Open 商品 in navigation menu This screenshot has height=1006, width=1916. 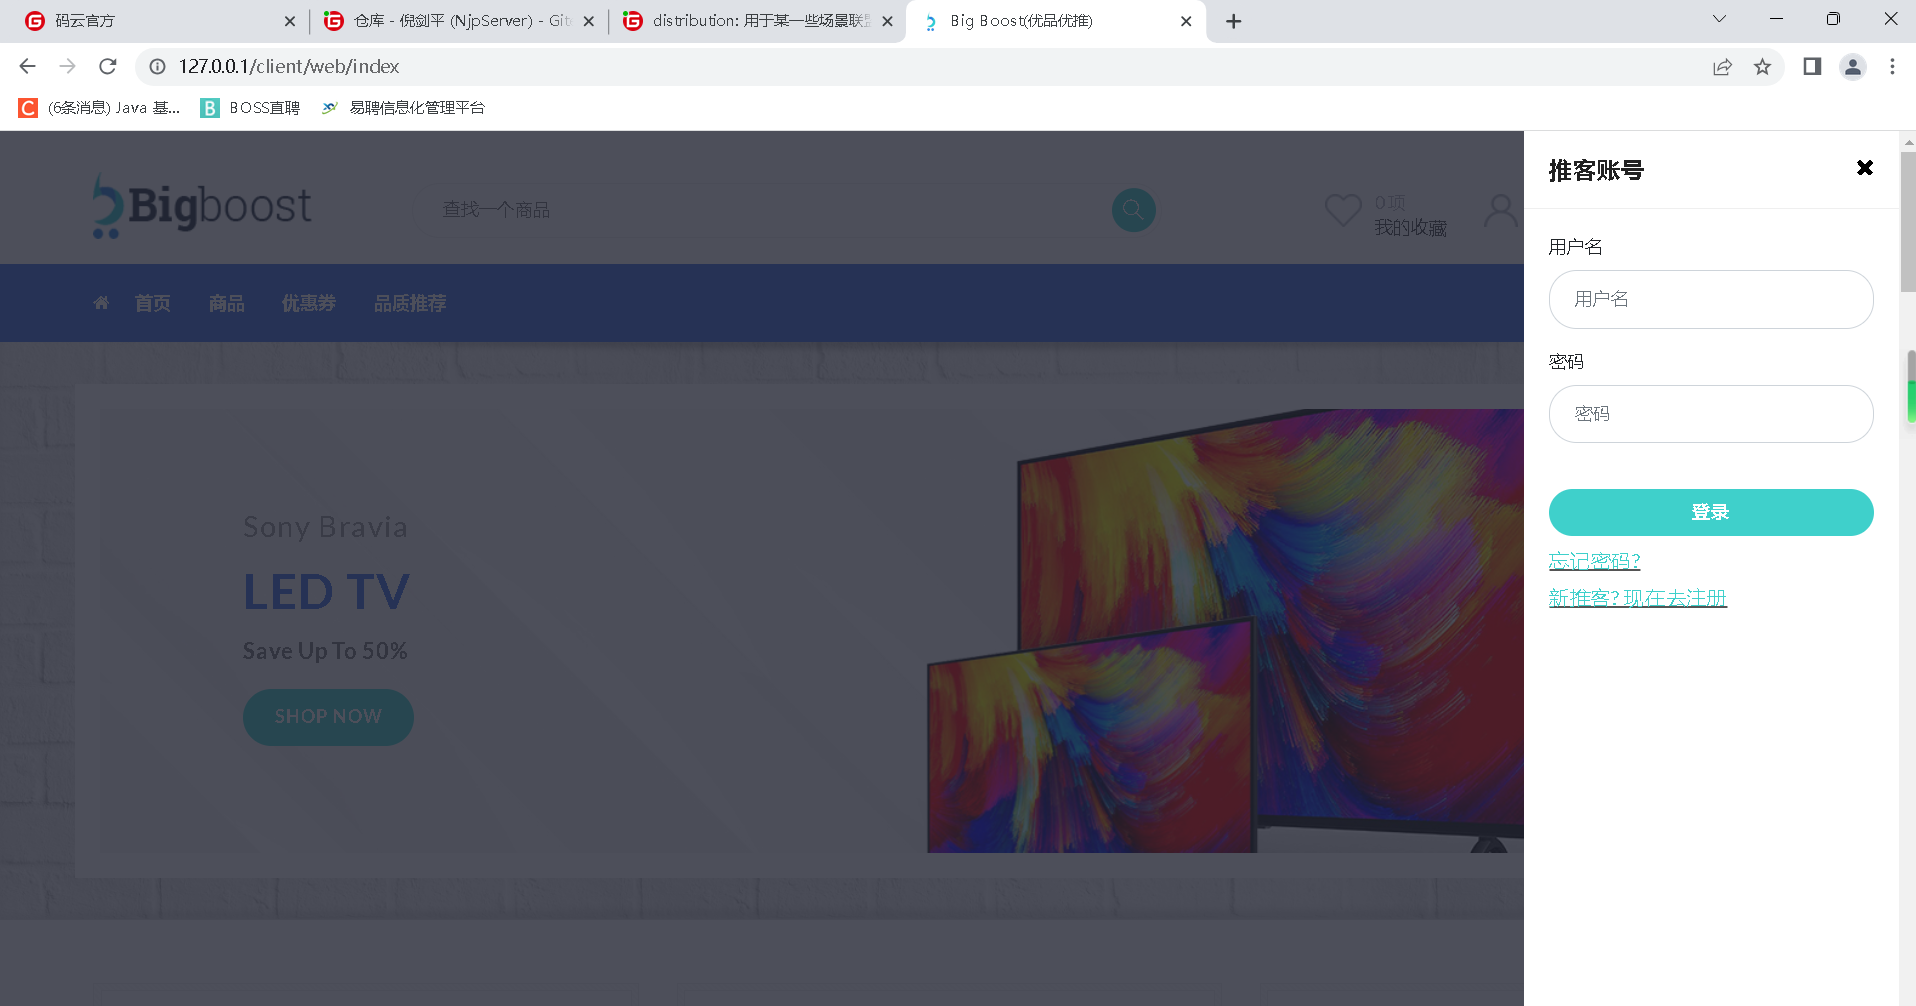click(227, 303)
